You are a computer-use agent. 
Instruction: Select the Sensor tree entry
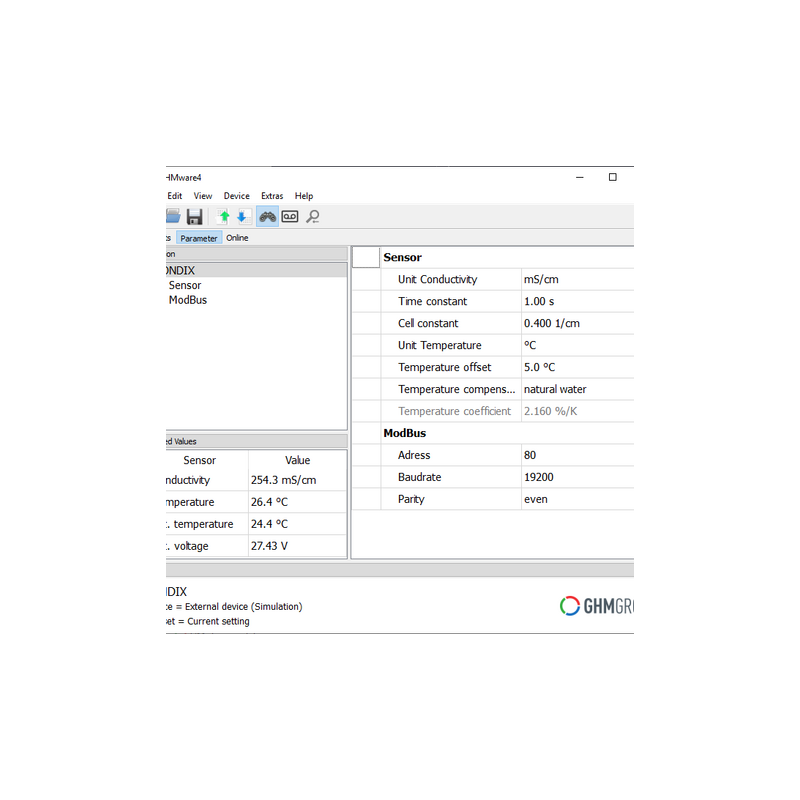185,285
